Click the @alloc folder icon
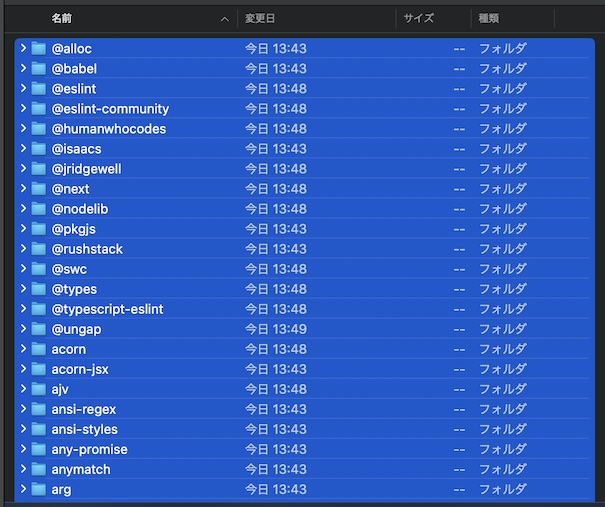The width and height of the screenshot is (605, 507). coord(39,49)
